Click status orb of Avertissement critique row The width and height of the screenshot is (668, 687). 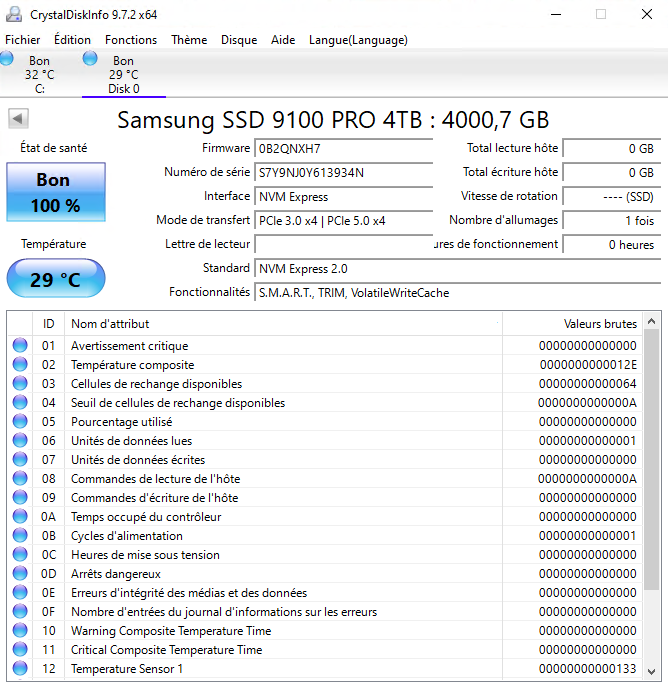coord(20,345)
